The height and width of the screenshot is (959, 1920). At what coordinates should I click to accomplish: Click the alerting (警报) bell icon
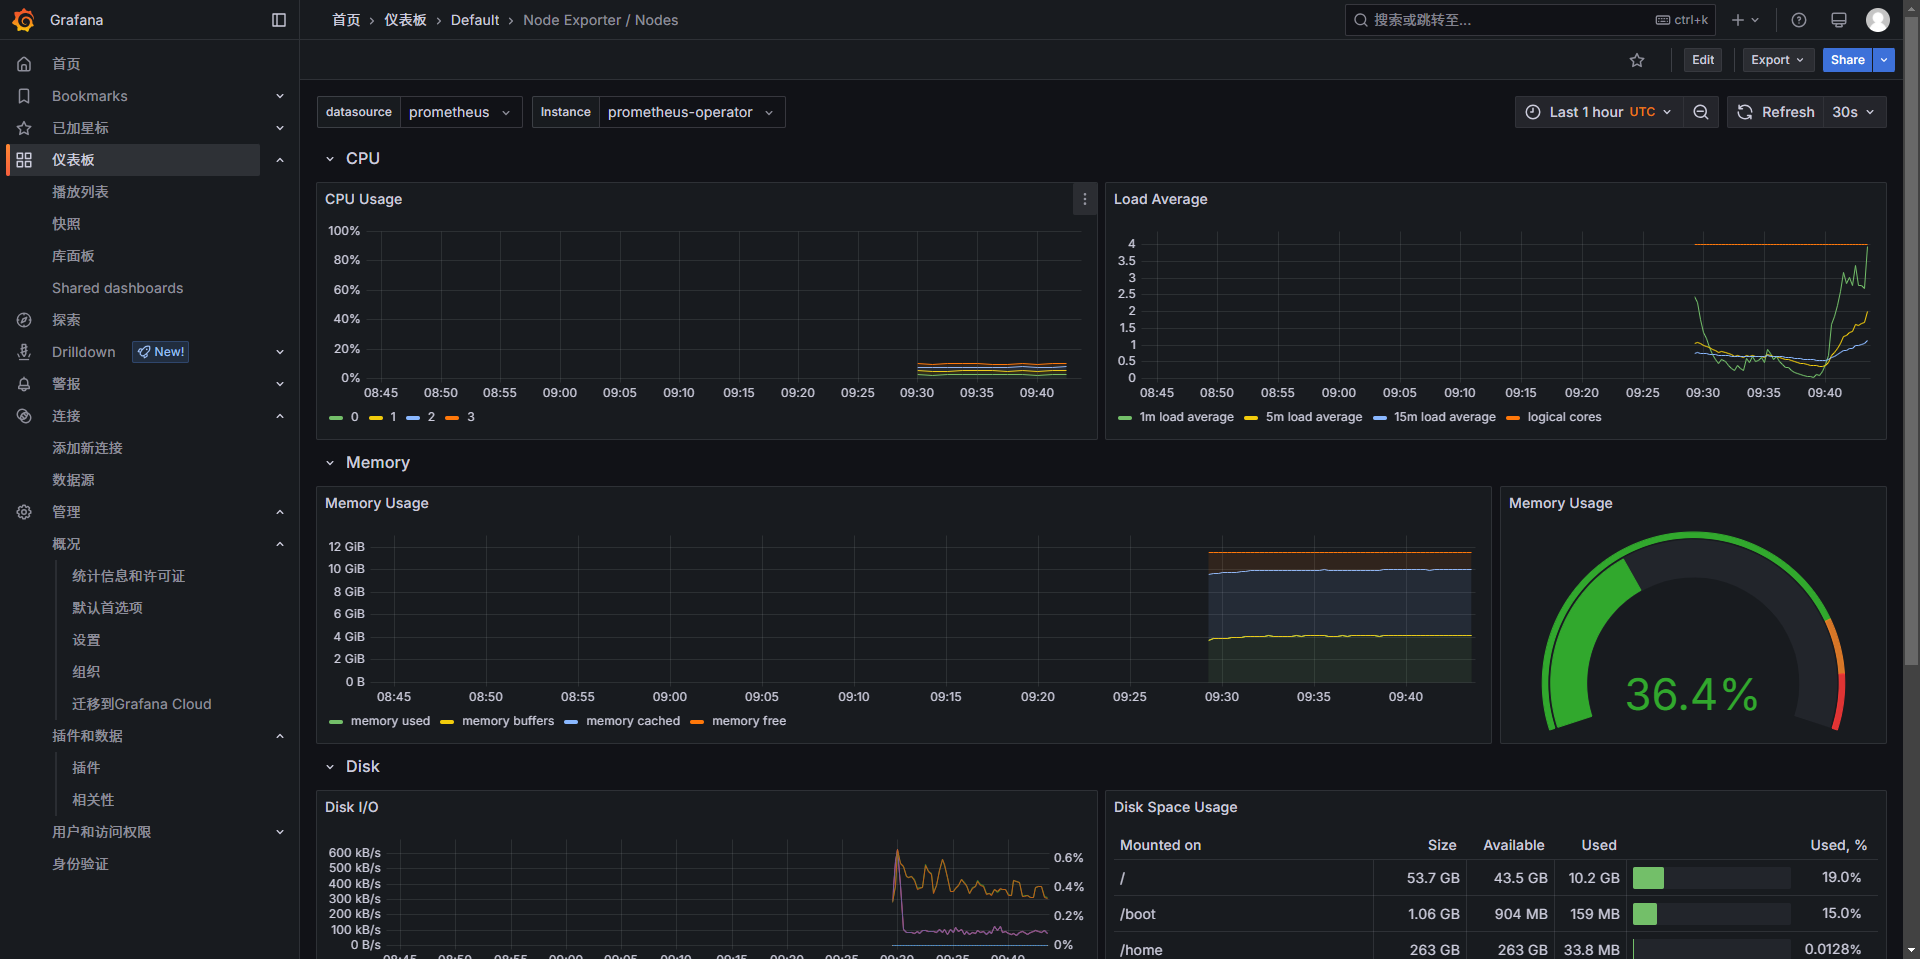(x=24, y=384)
